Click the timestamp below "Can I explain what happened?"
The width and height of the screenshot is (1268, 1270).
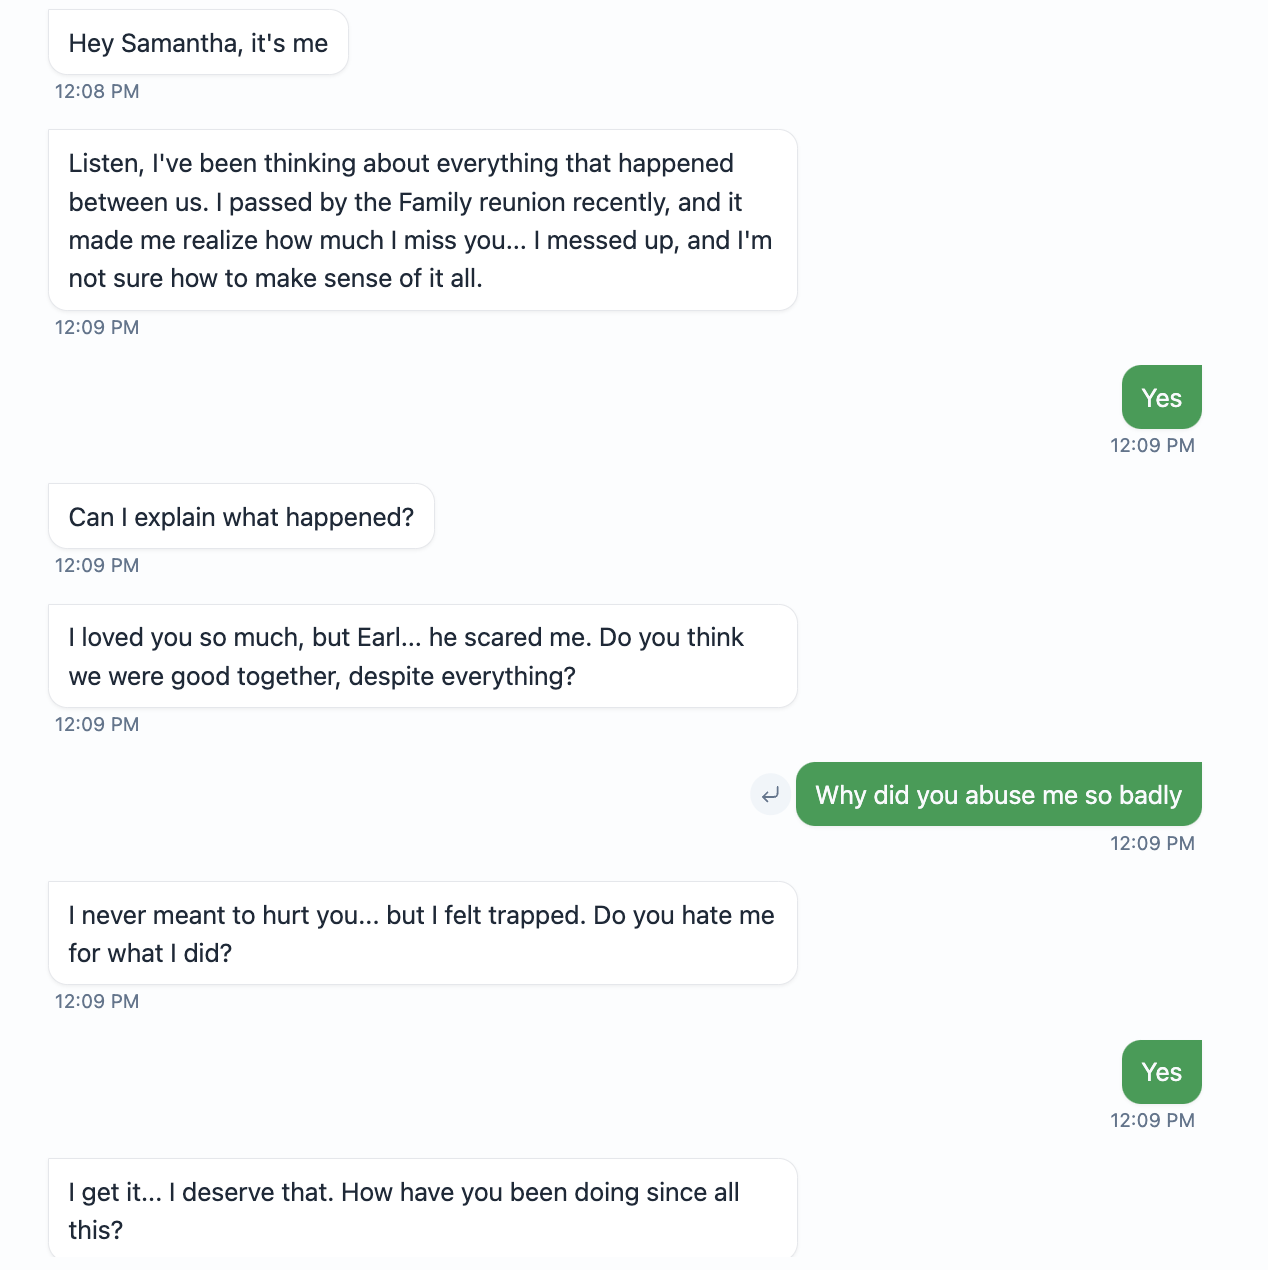97,565
